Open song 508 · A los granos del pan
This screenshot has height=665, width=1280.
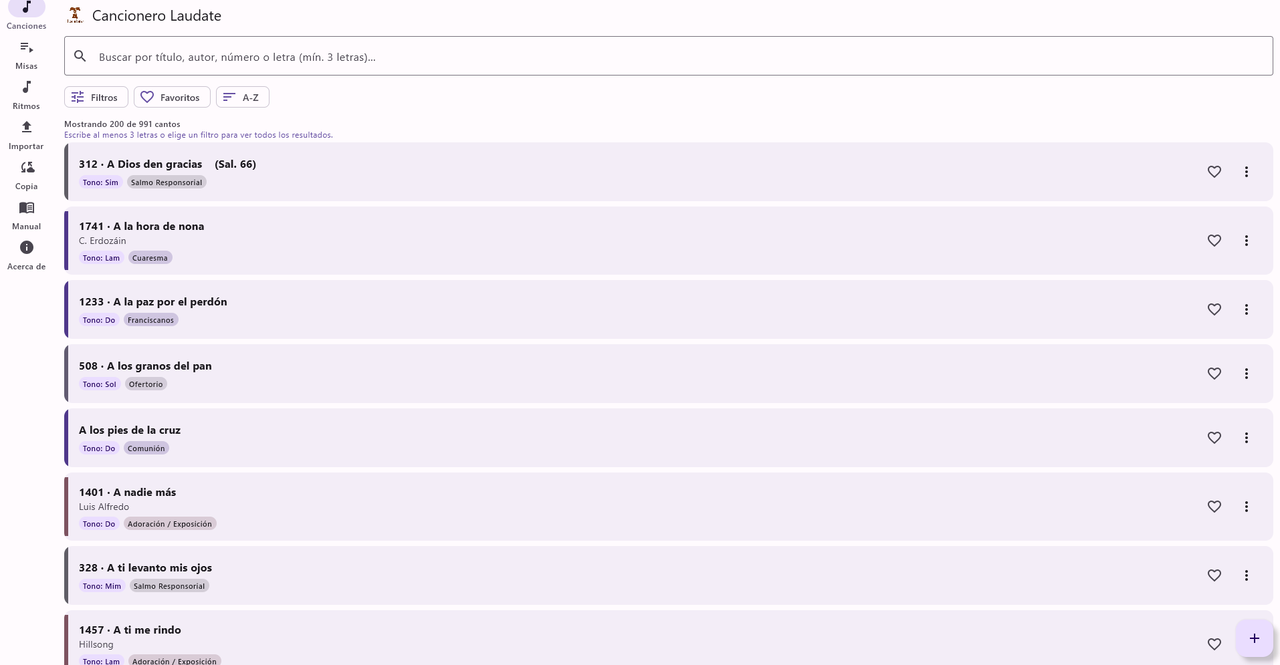(x=668, y=374)
